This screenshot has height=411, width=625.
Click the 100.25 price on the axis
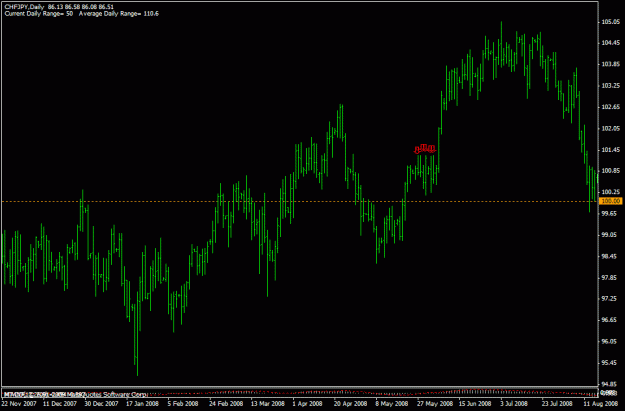tap(610, 192)
